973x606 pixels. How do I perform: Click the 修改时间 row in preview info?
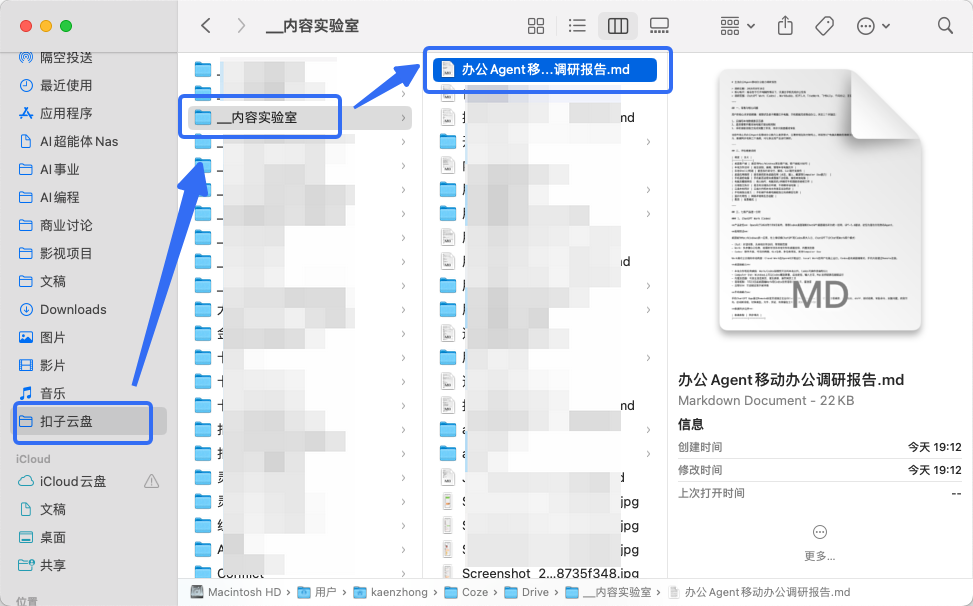820,470
